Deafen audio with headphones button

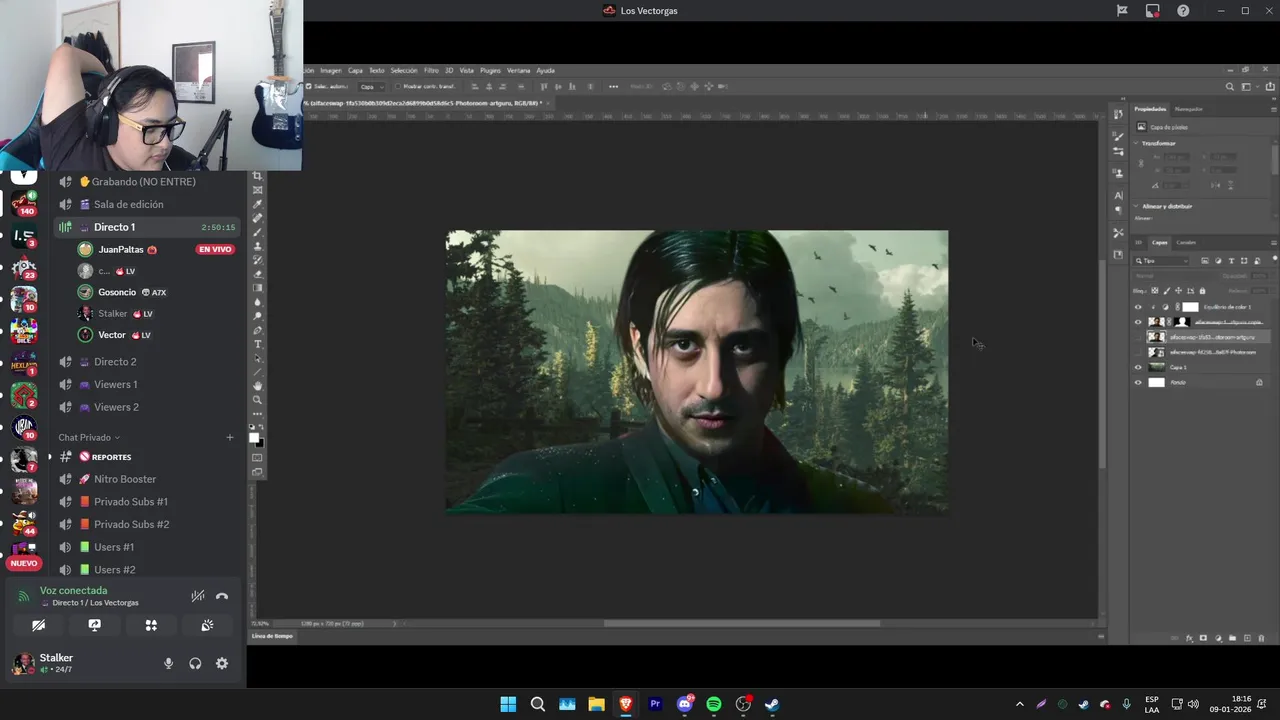195,663
